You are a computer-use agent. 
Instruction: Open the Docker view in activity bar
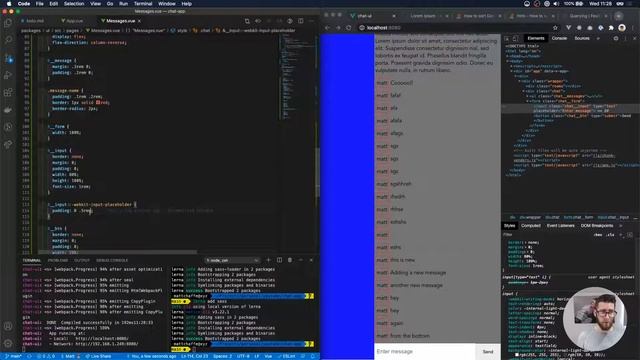pos(8,110)
